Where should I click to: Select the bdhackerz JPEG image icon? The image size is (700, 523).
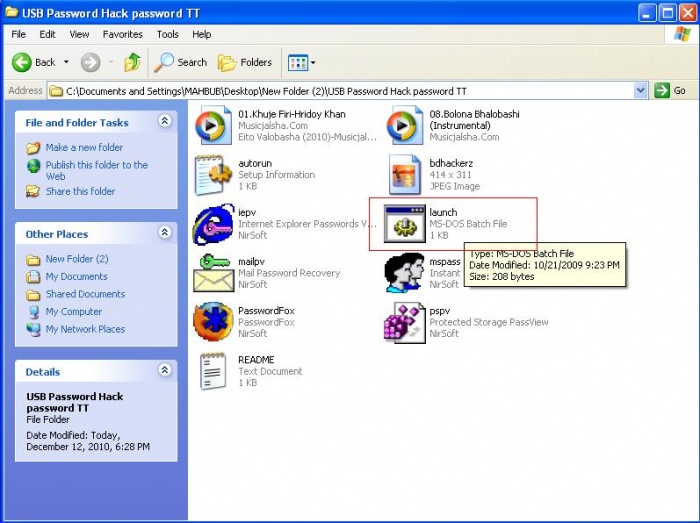(404, 174)
